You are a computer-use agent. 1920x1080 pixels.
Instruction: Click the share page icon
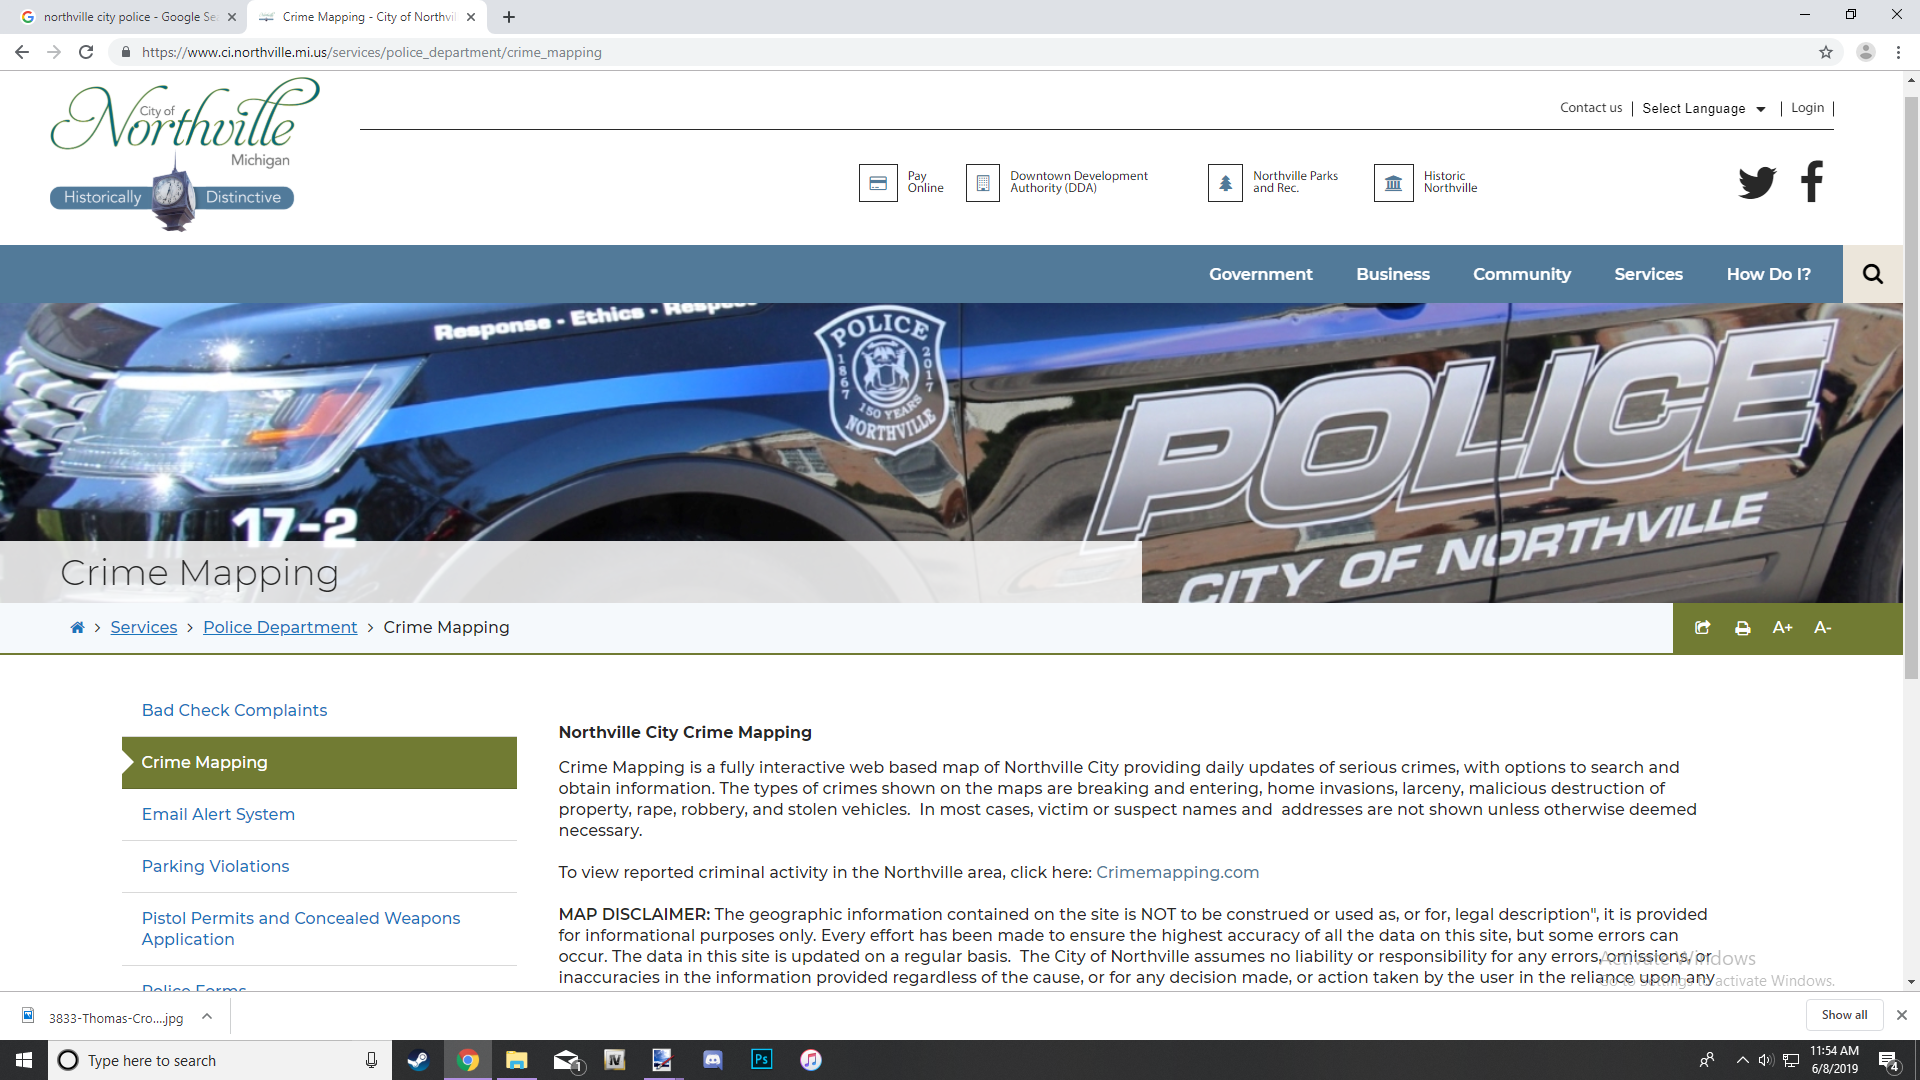point(1702,628)
